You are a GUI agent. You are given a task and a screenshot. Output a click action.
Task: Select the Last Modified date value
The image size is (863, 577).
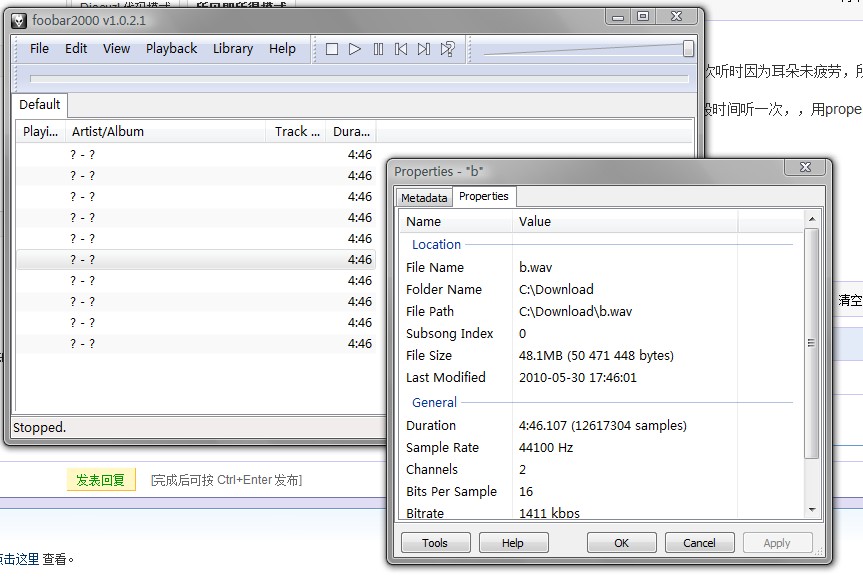coord(577,378)
